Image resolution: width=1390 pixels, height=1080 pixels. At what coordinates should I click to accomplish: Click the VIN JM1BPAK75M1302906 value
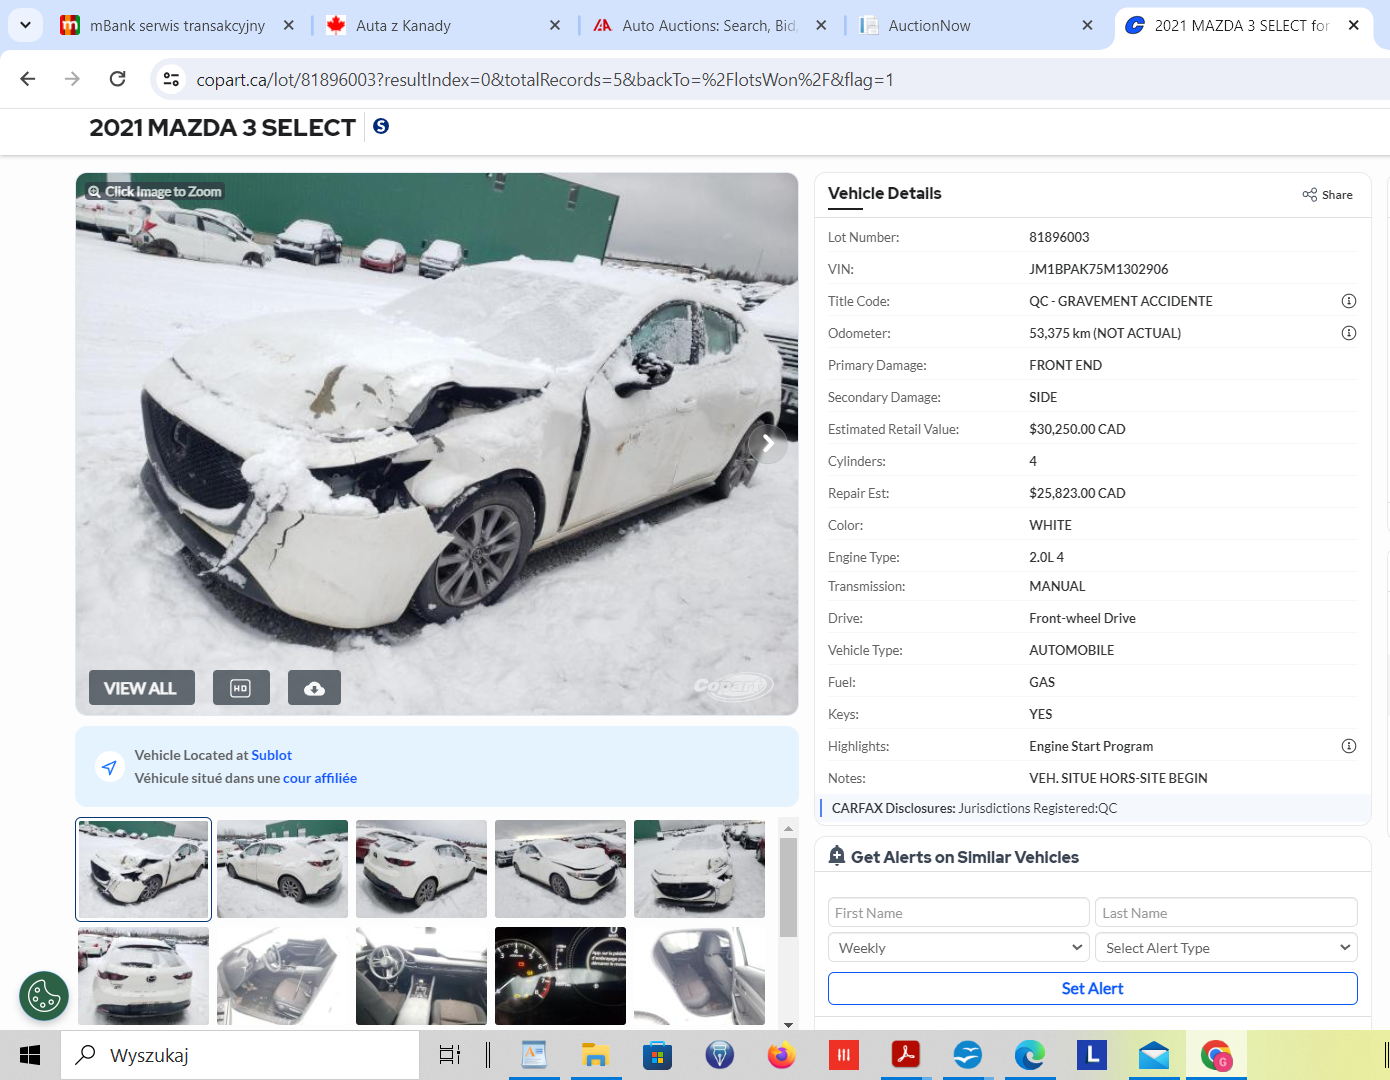(1098, 269)
